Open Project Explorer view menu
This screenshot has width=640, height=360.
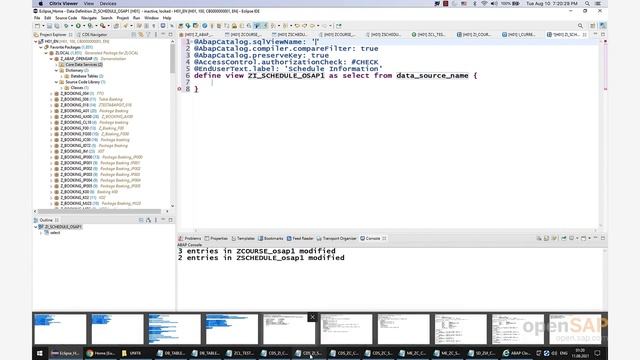(x=156, y=35)
